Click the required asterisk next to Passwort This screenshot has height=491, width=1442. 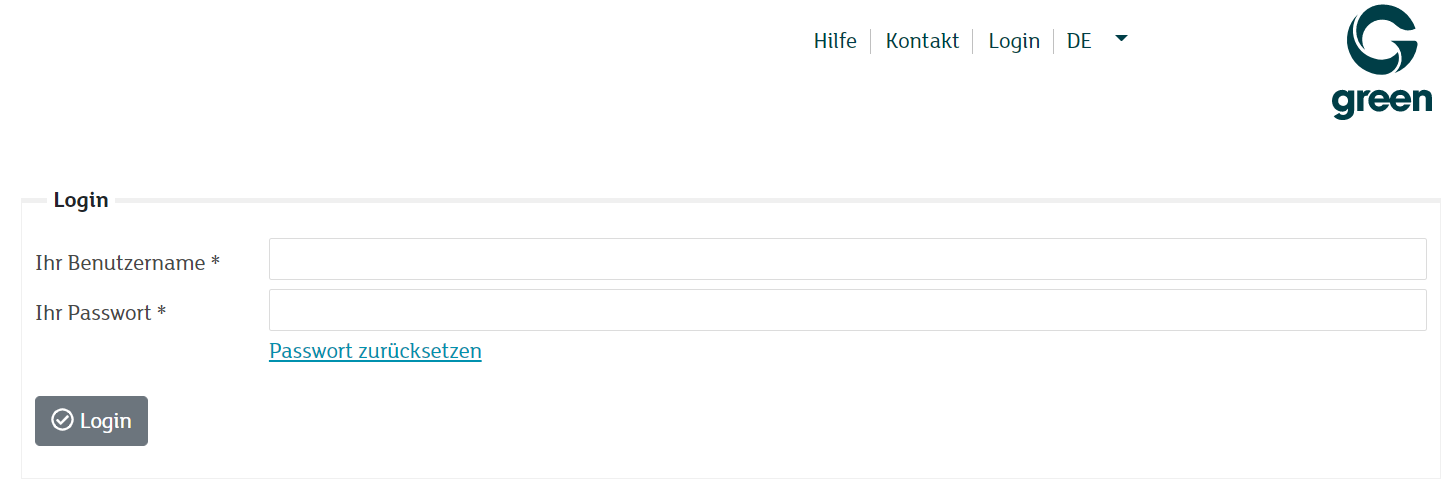[161, 313]
